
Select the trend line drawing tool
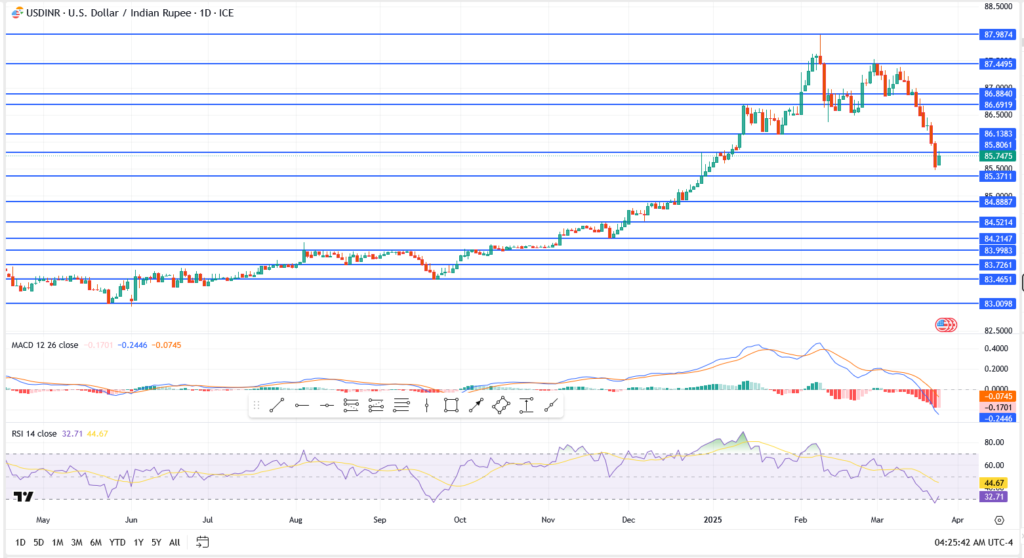pyautogui.click(x=276, y=405)
